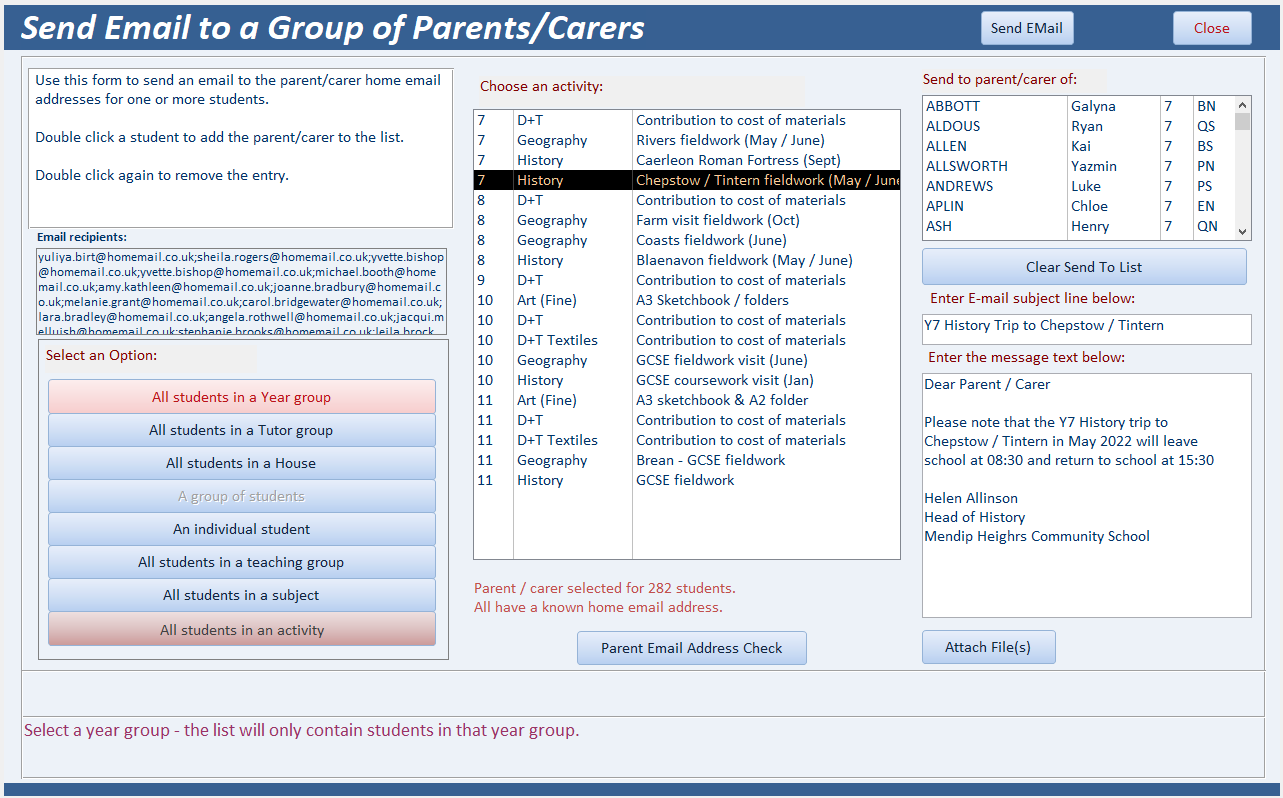Select student ASH Henry
Screen dimensions: 1283x798
tap(1079, 226)
